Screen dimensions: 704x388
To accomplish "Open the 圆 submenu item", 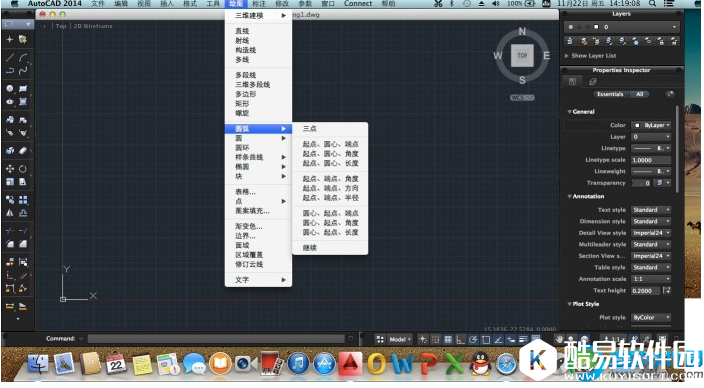I will tap(258, 138).
